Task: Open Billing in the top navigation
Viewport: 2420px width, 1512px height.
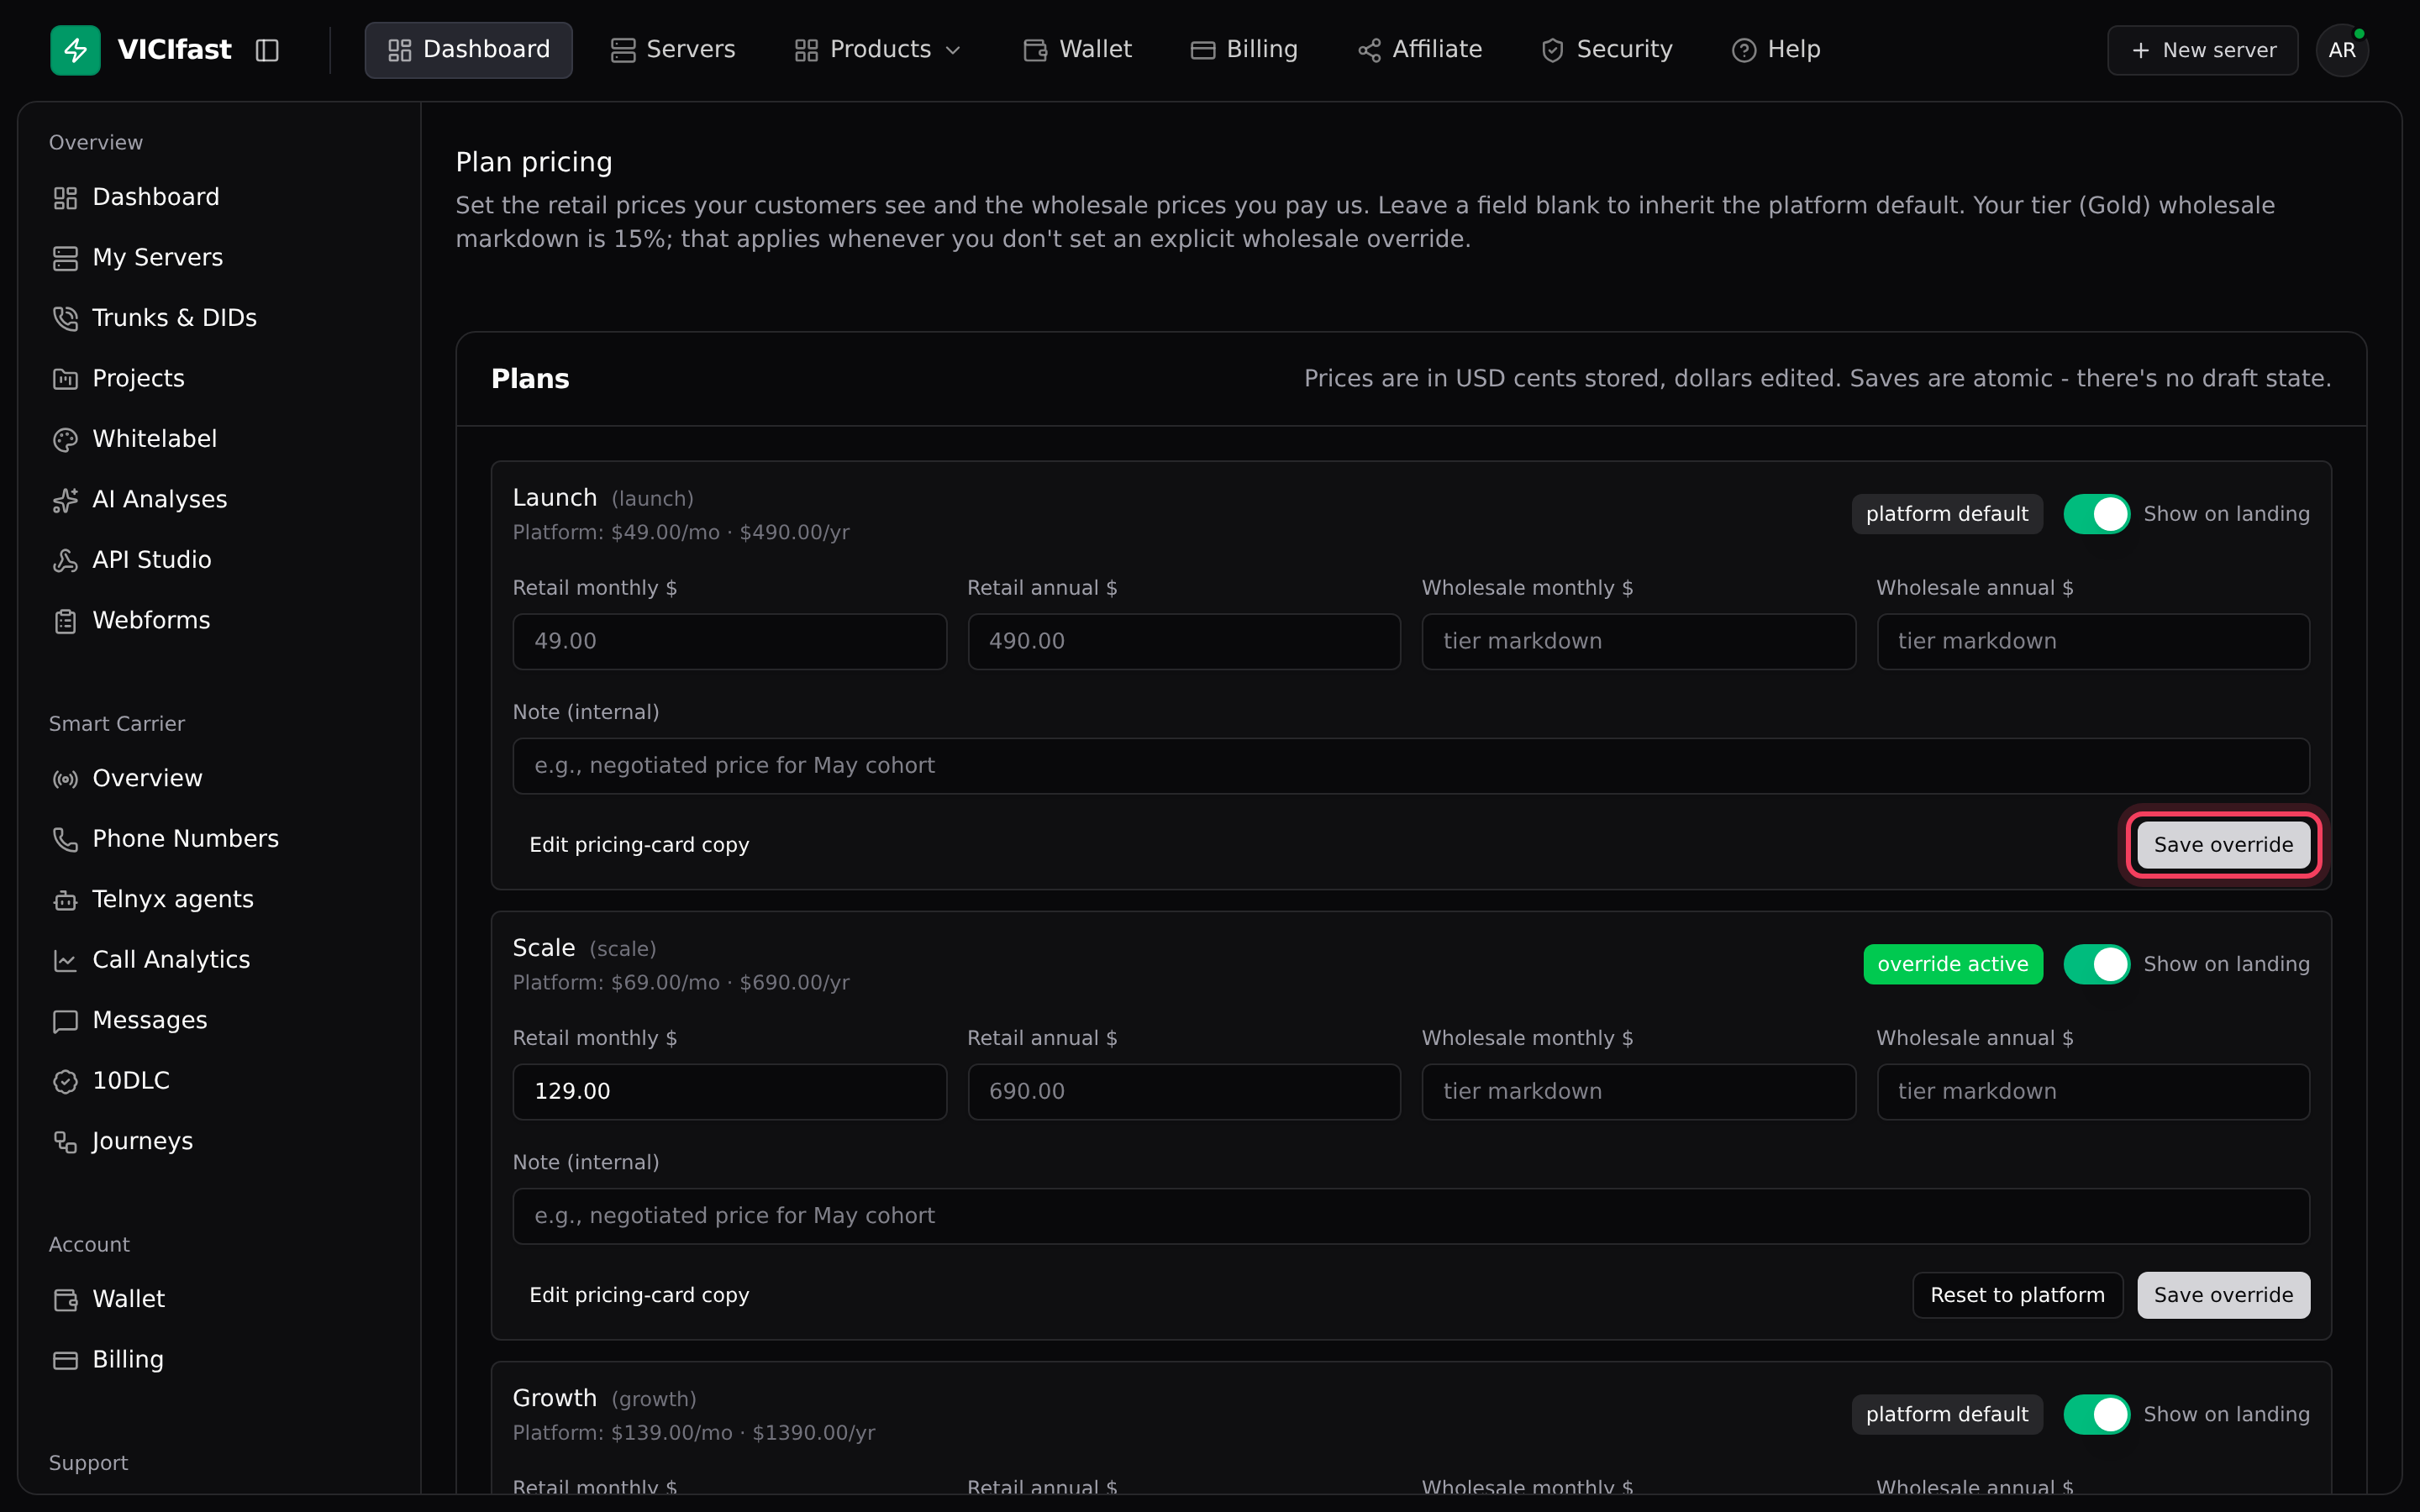Action: click(x=1244, y=50)
